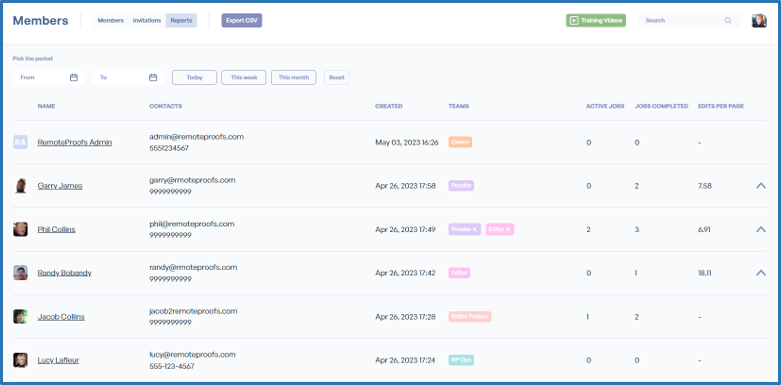The width and height of the screenshot is (781, 385).
Task: Switch to the Invitations tab
Action: 147,20
